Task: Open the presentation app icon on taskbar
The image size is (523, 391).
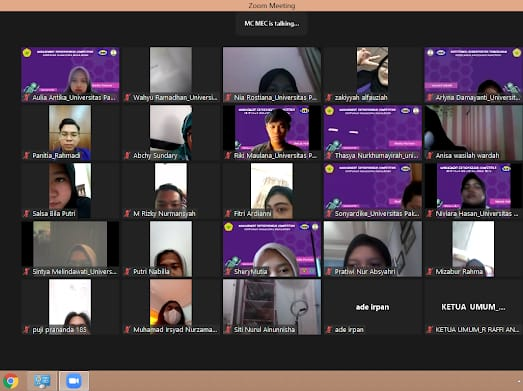Action: point(42,381)
